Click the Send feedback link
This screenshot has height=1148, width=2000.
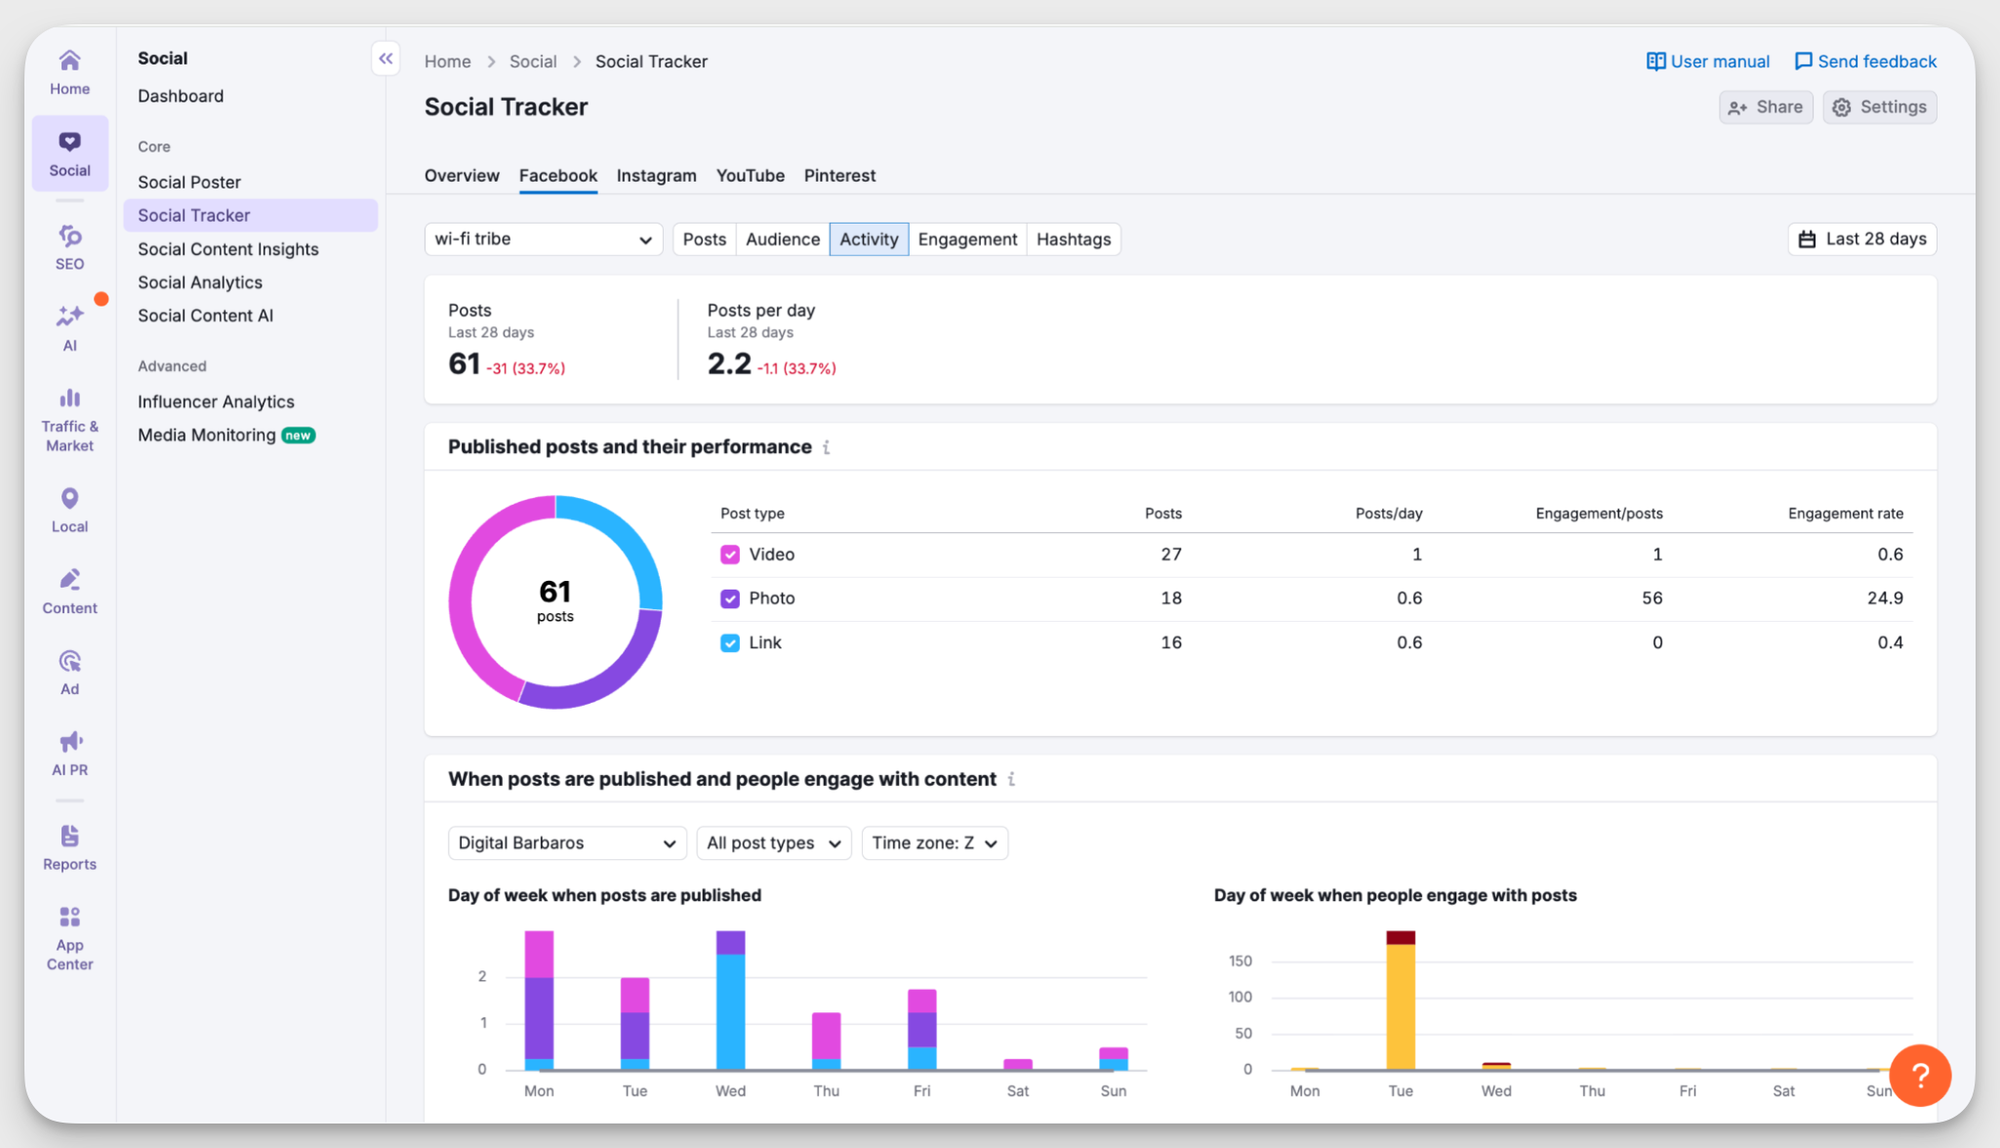point(1864,61)
